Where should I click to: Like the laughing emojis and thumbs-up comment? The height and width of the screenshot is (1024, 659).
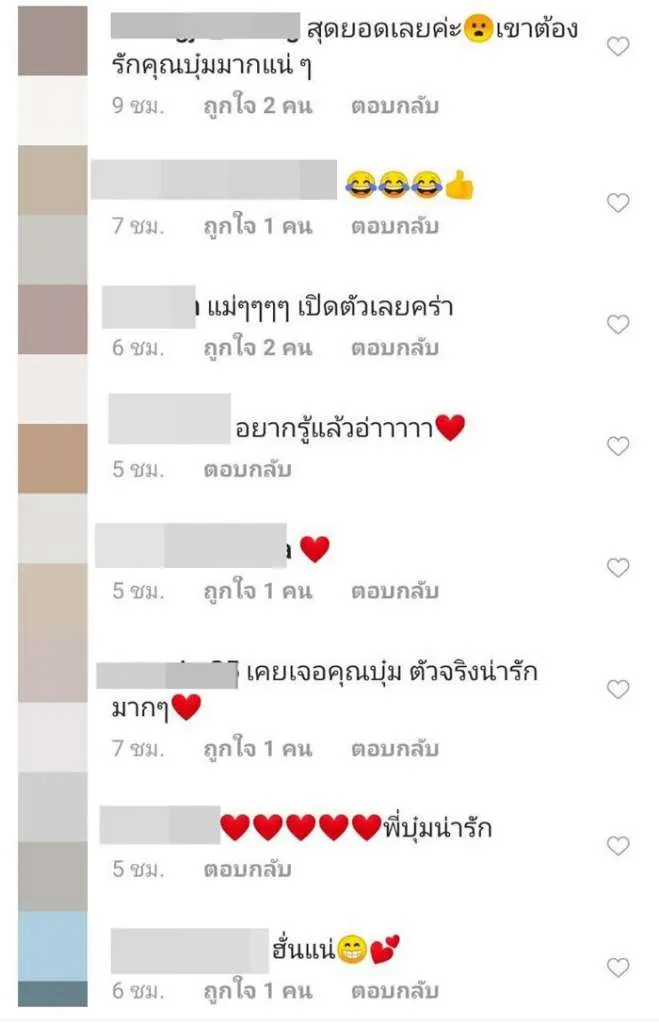point(617,202)
